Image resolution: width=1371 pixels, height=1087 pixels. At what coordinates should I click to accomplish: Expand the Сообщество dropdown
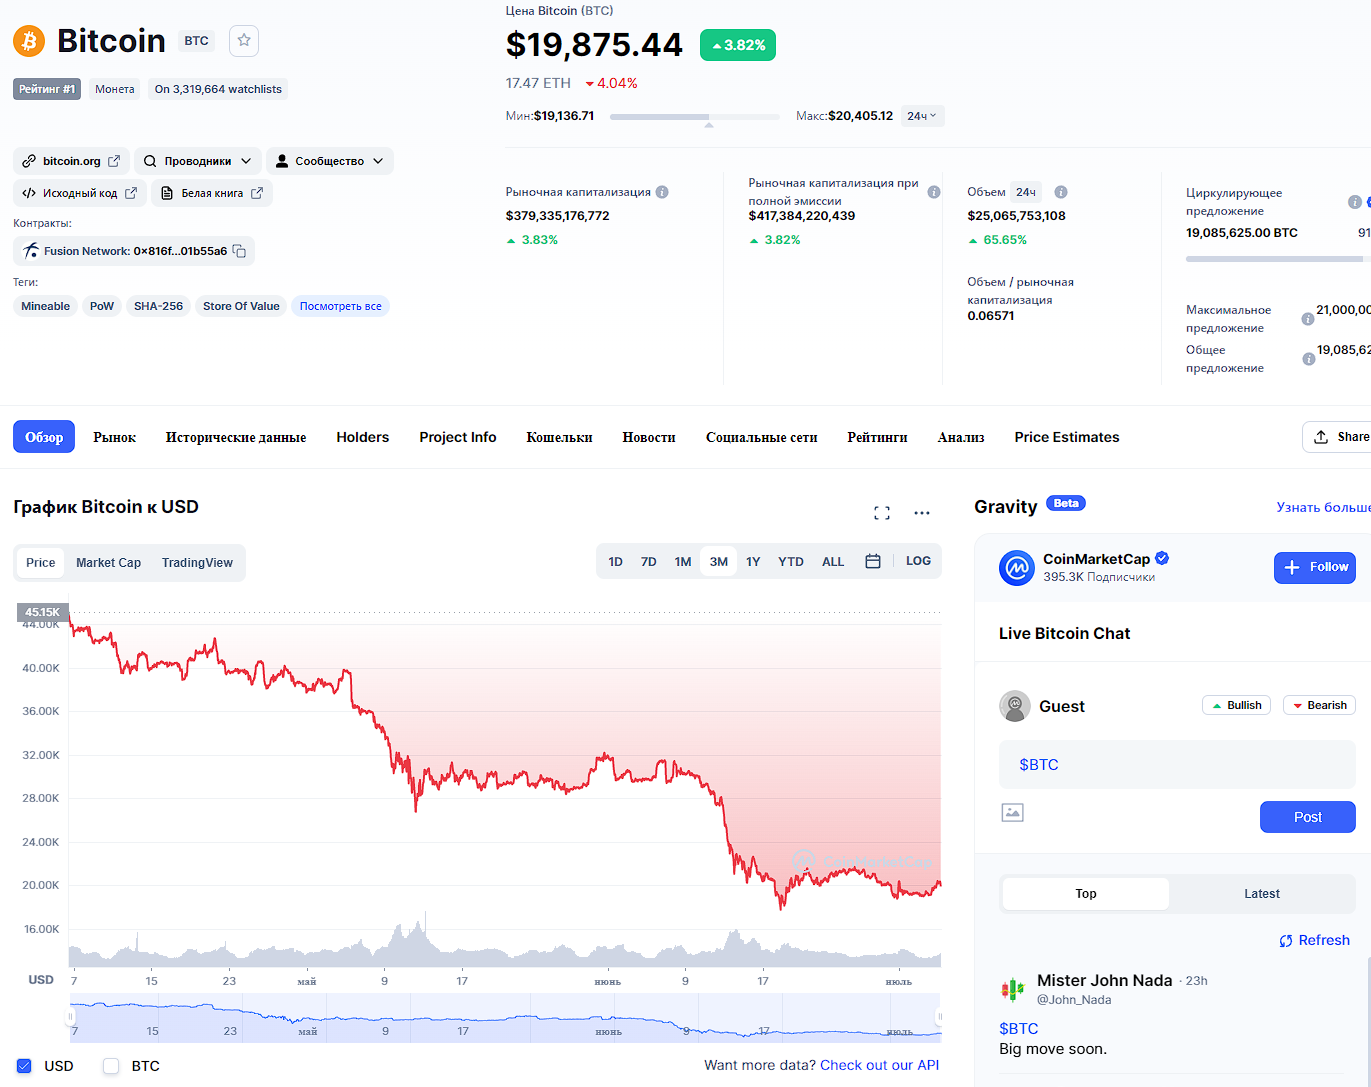tap(329, 161)
